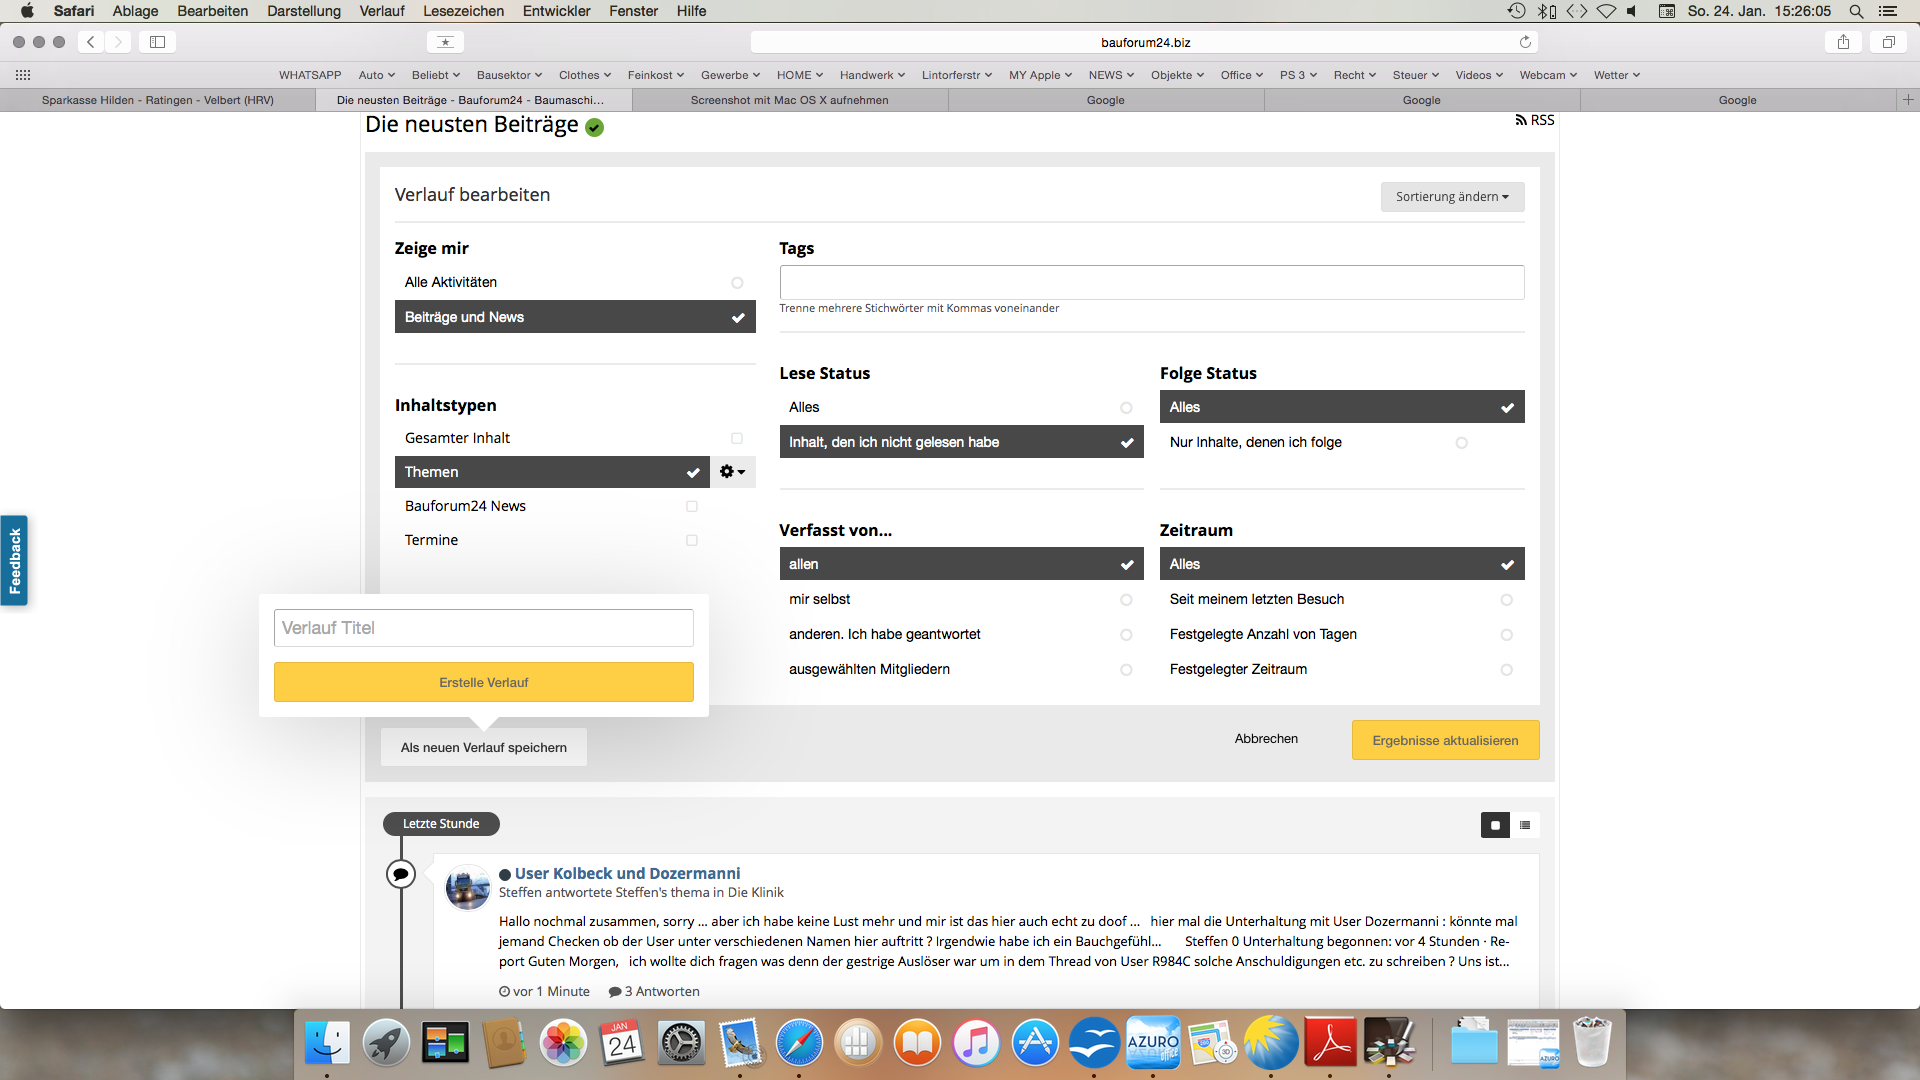Click Als neuen Verlauf speichern button

click(x=484, y=748)
